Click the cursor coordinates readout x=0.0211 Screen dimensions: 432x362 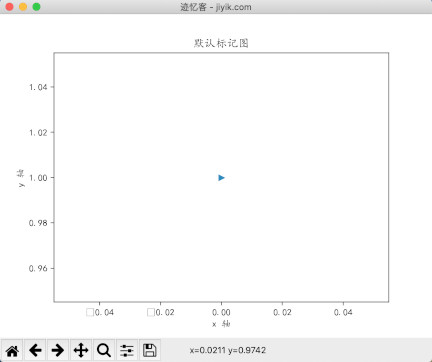pyautogui.click(x=208, y=350)
